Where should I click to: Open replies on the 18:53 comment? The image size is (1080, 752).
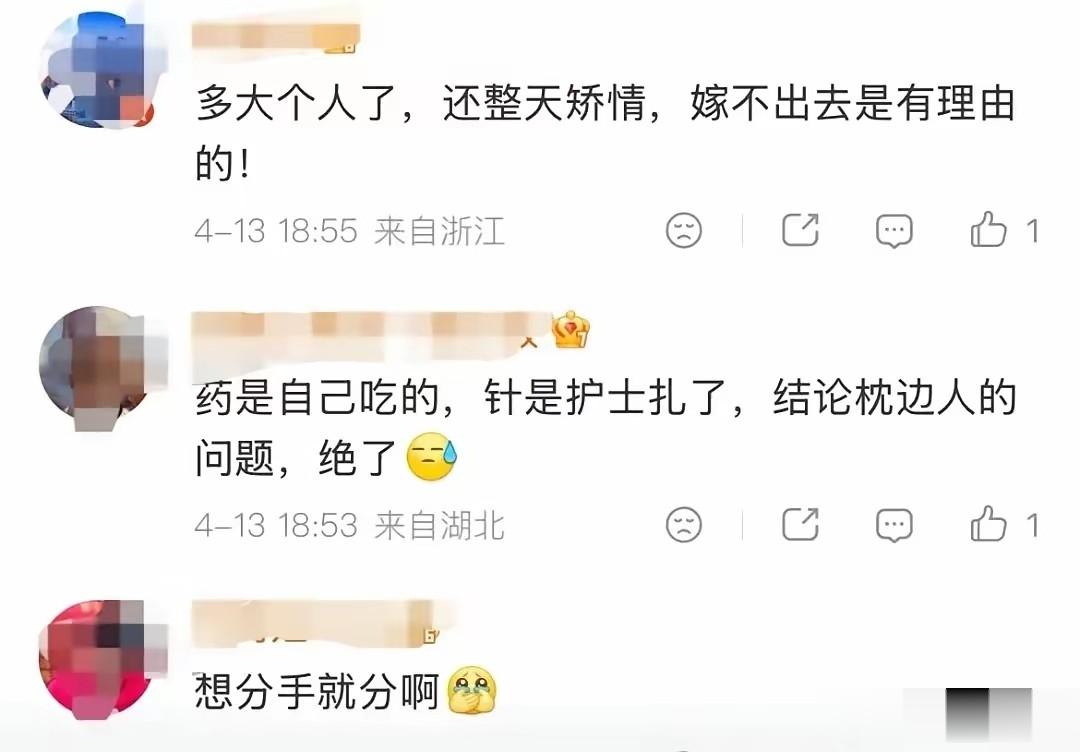coord(894,525)
